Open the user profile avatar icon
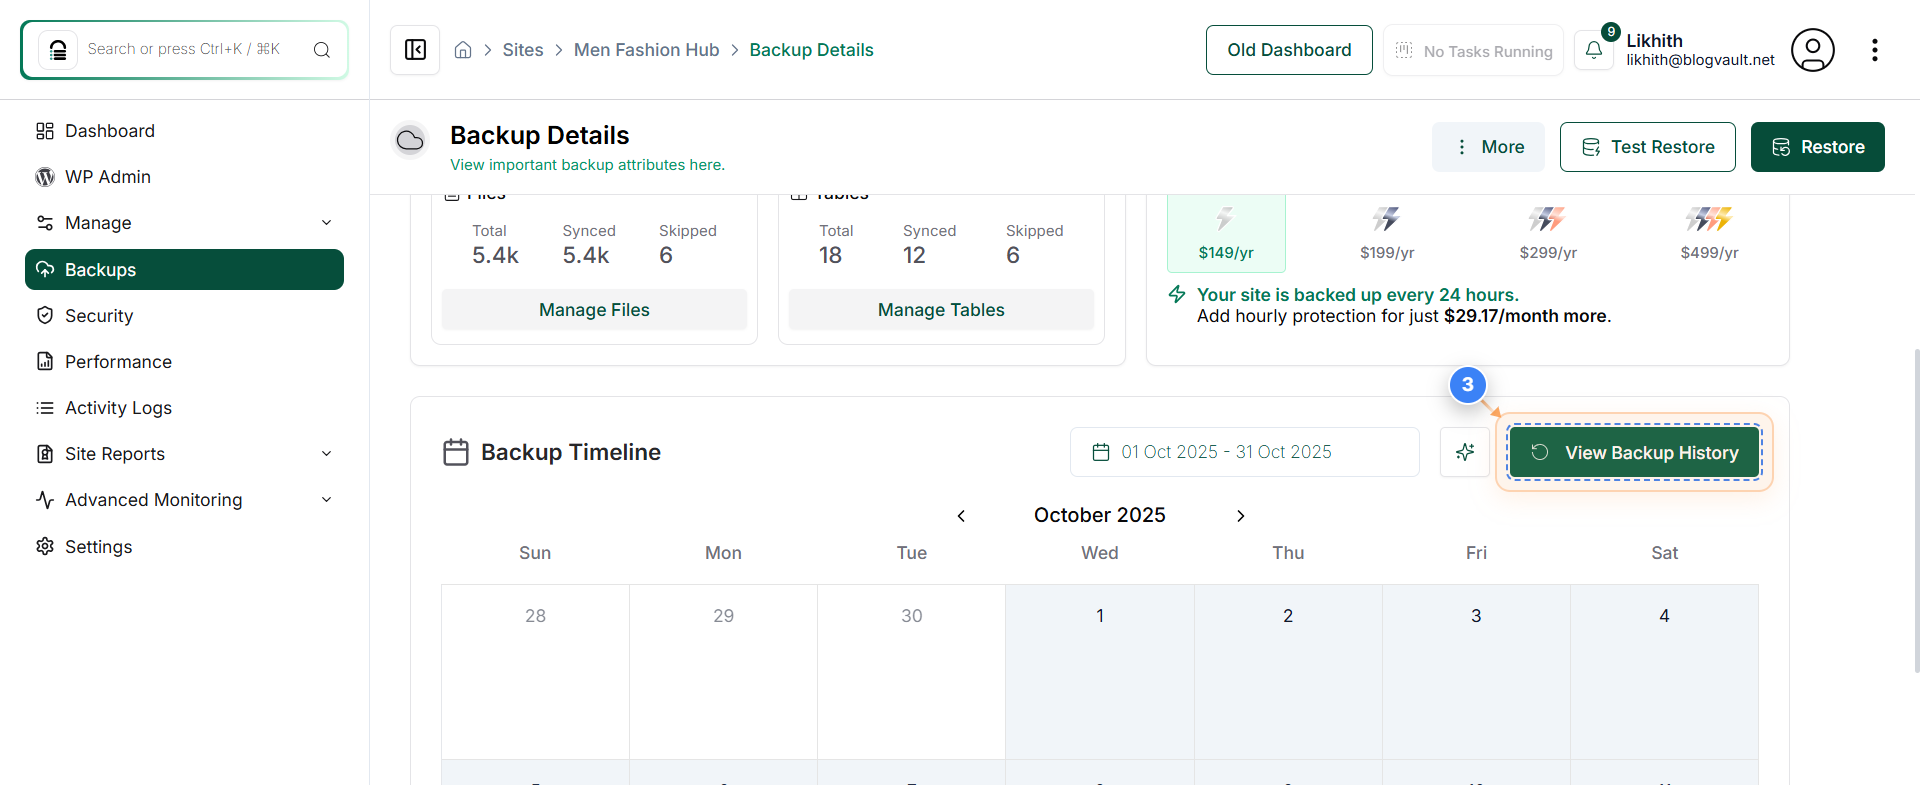Viewport: 1920px width, 785px height. pos(1813,50)
